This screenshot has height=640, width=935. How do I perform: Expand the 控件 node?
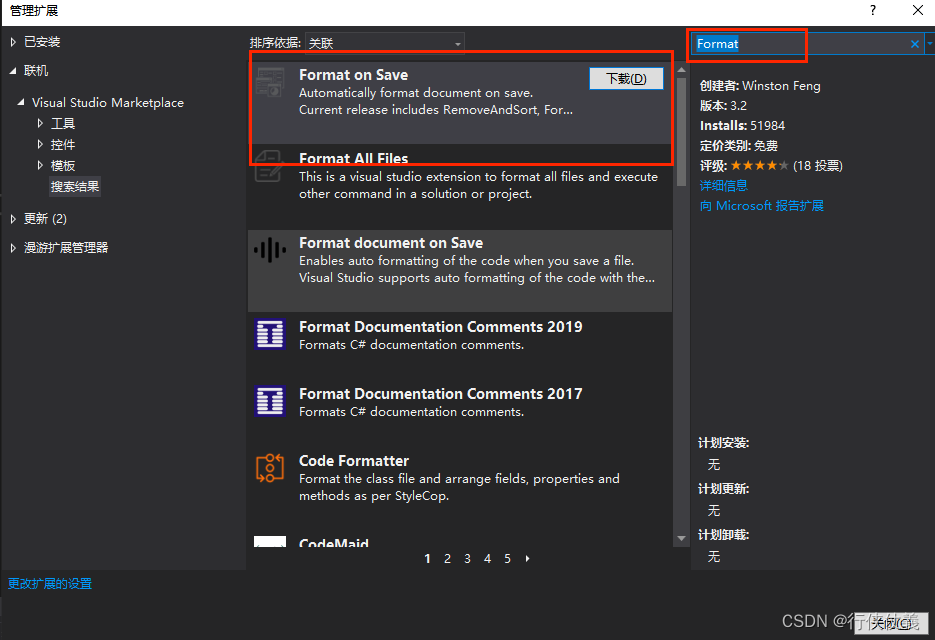coord(40,144)
